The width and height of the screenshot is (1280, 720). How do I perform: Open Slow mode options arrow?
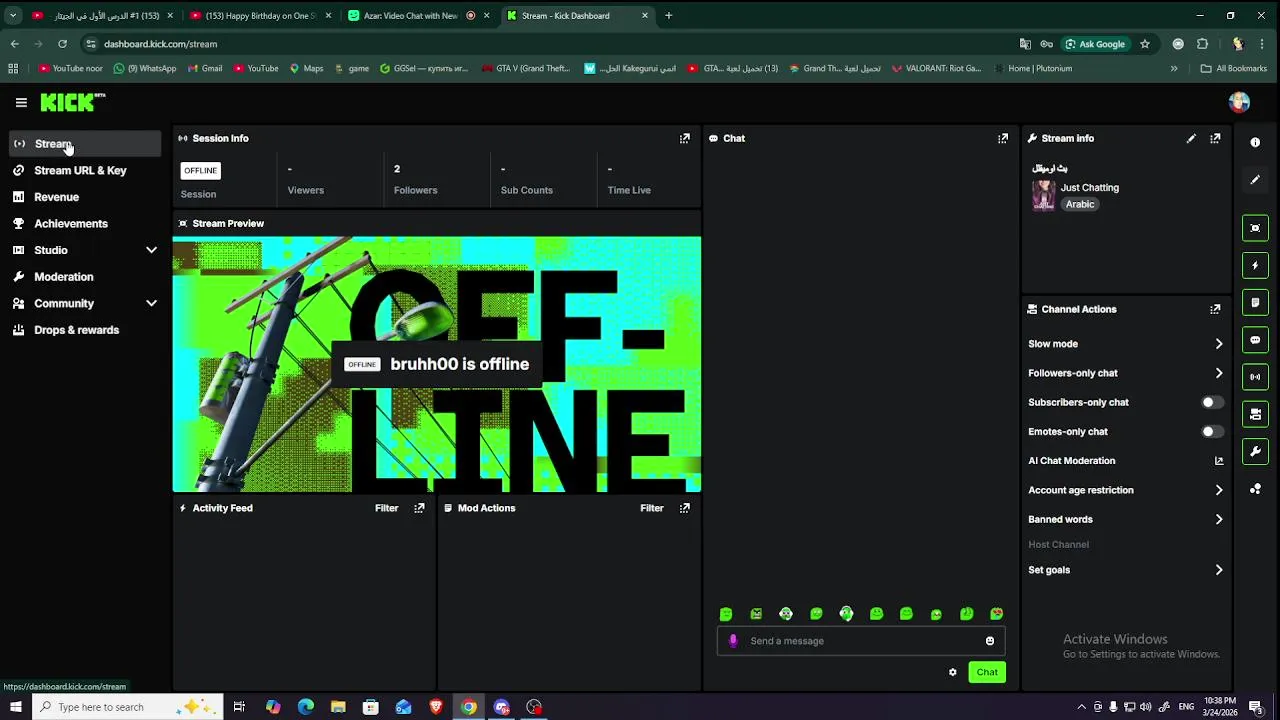[1218, 344]
